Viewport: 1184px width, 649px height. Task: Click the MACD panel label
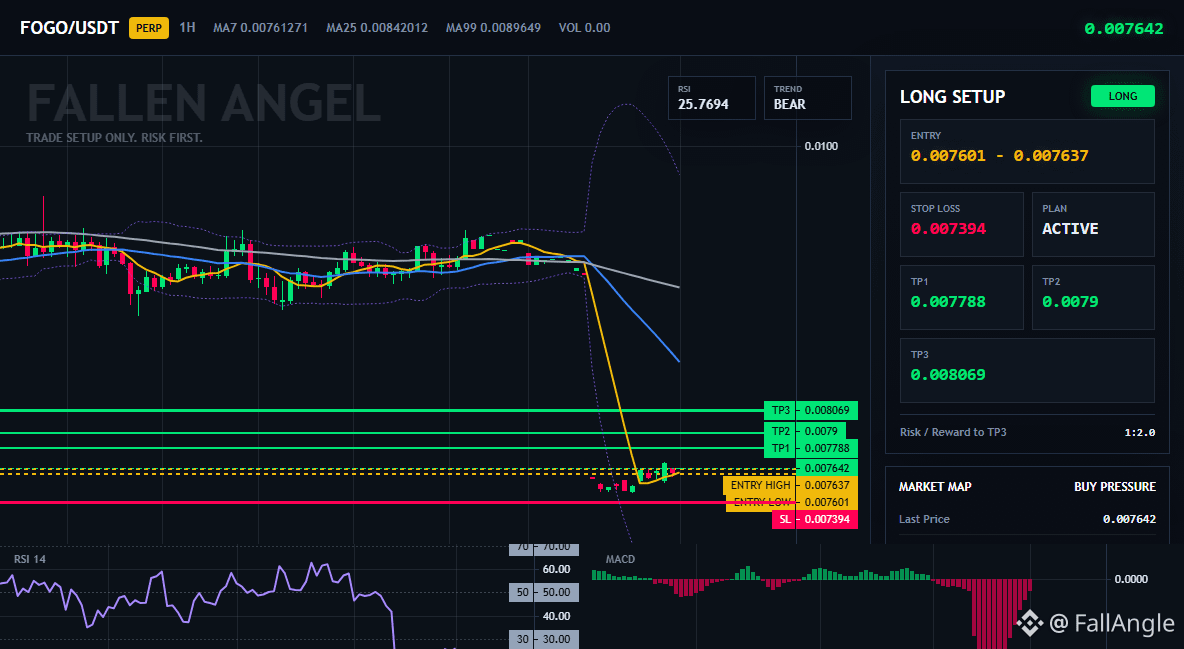(620, 559)
